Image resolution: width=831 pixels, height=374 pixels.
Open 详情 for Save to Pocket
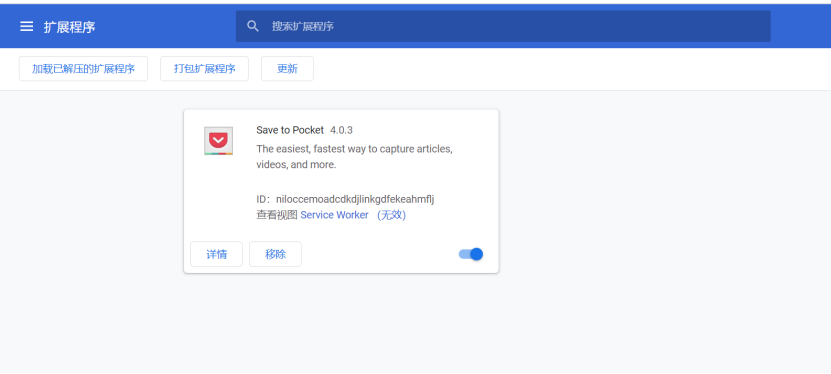point(216,254)
